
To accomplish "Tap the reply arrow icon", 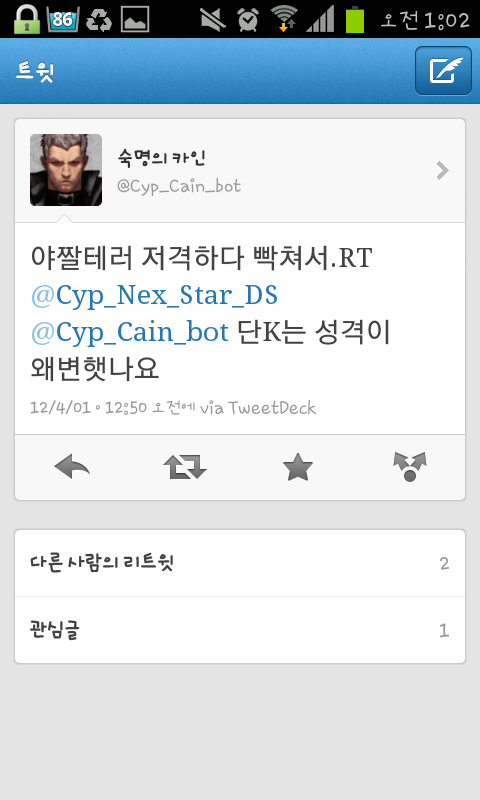I will point(72,467).
